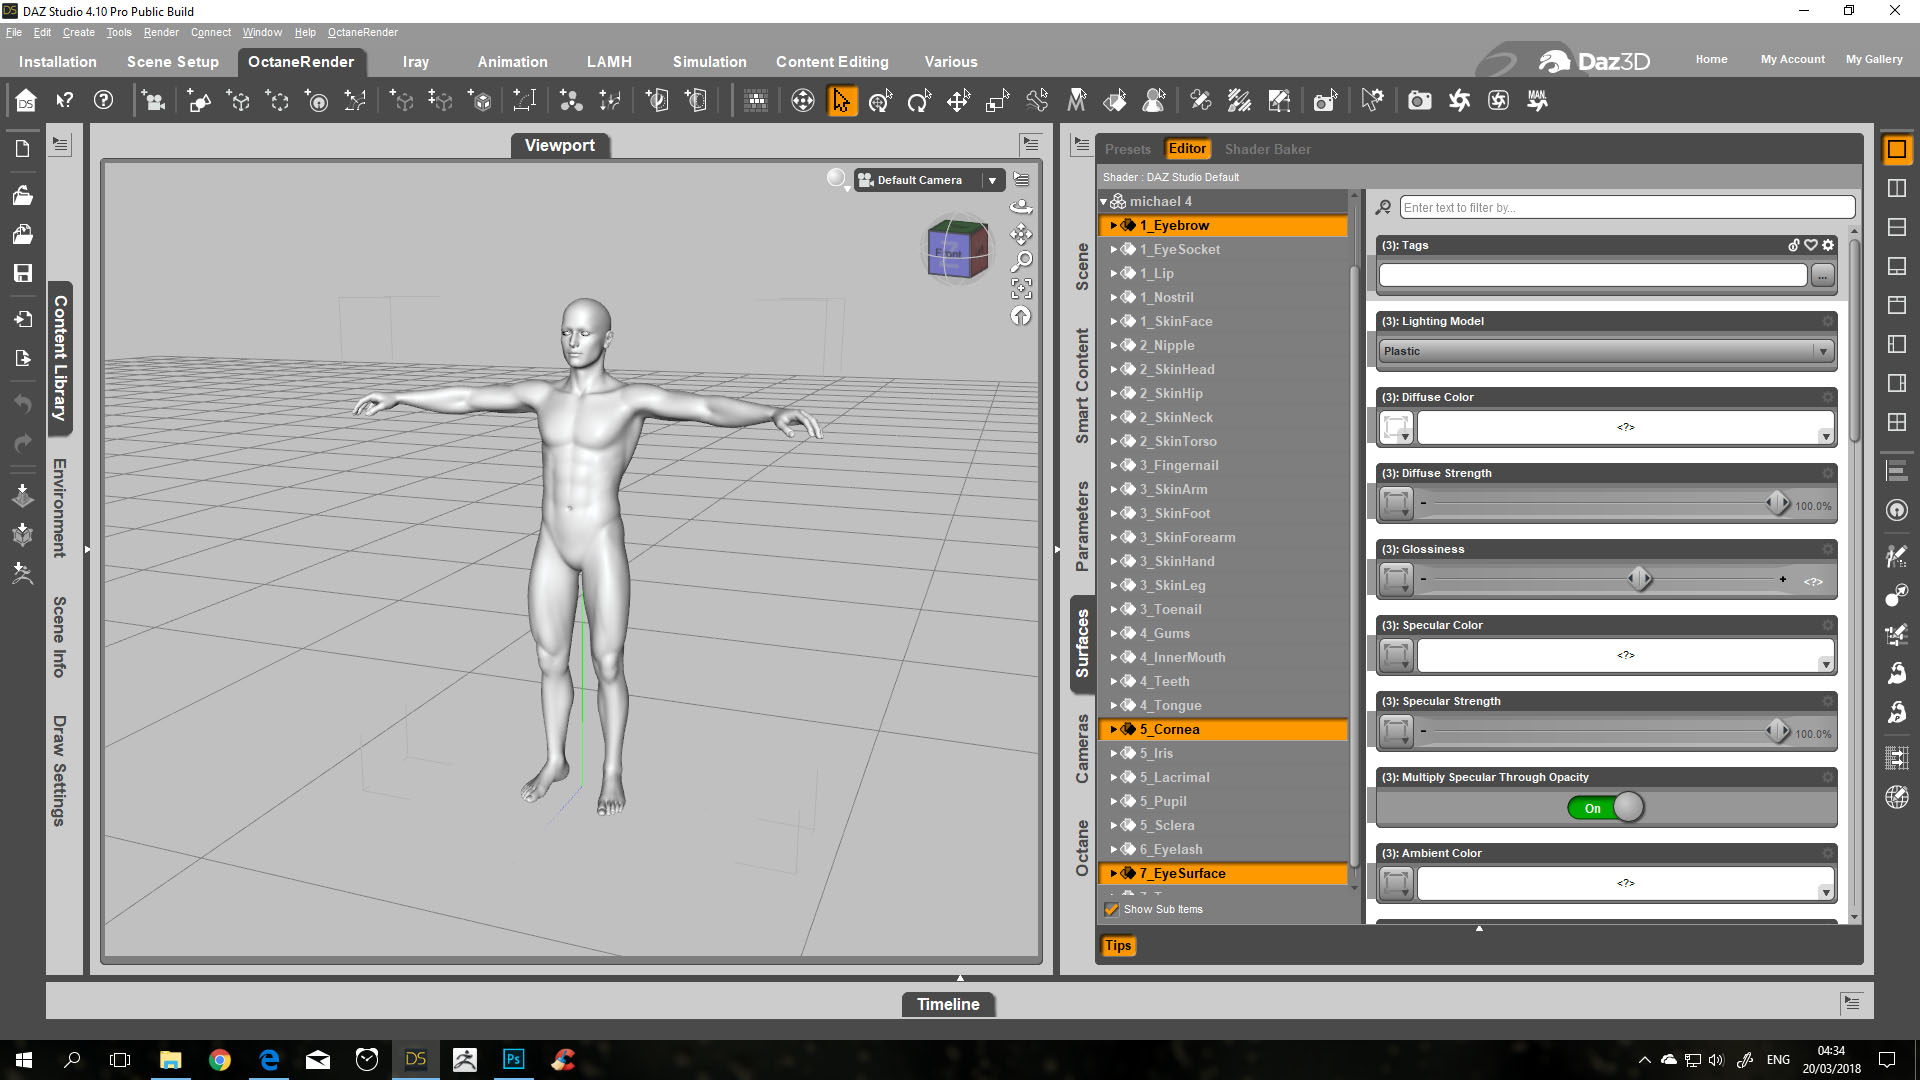
Task: Expand the 7_EyeSurface surface
Action: 1113,874
